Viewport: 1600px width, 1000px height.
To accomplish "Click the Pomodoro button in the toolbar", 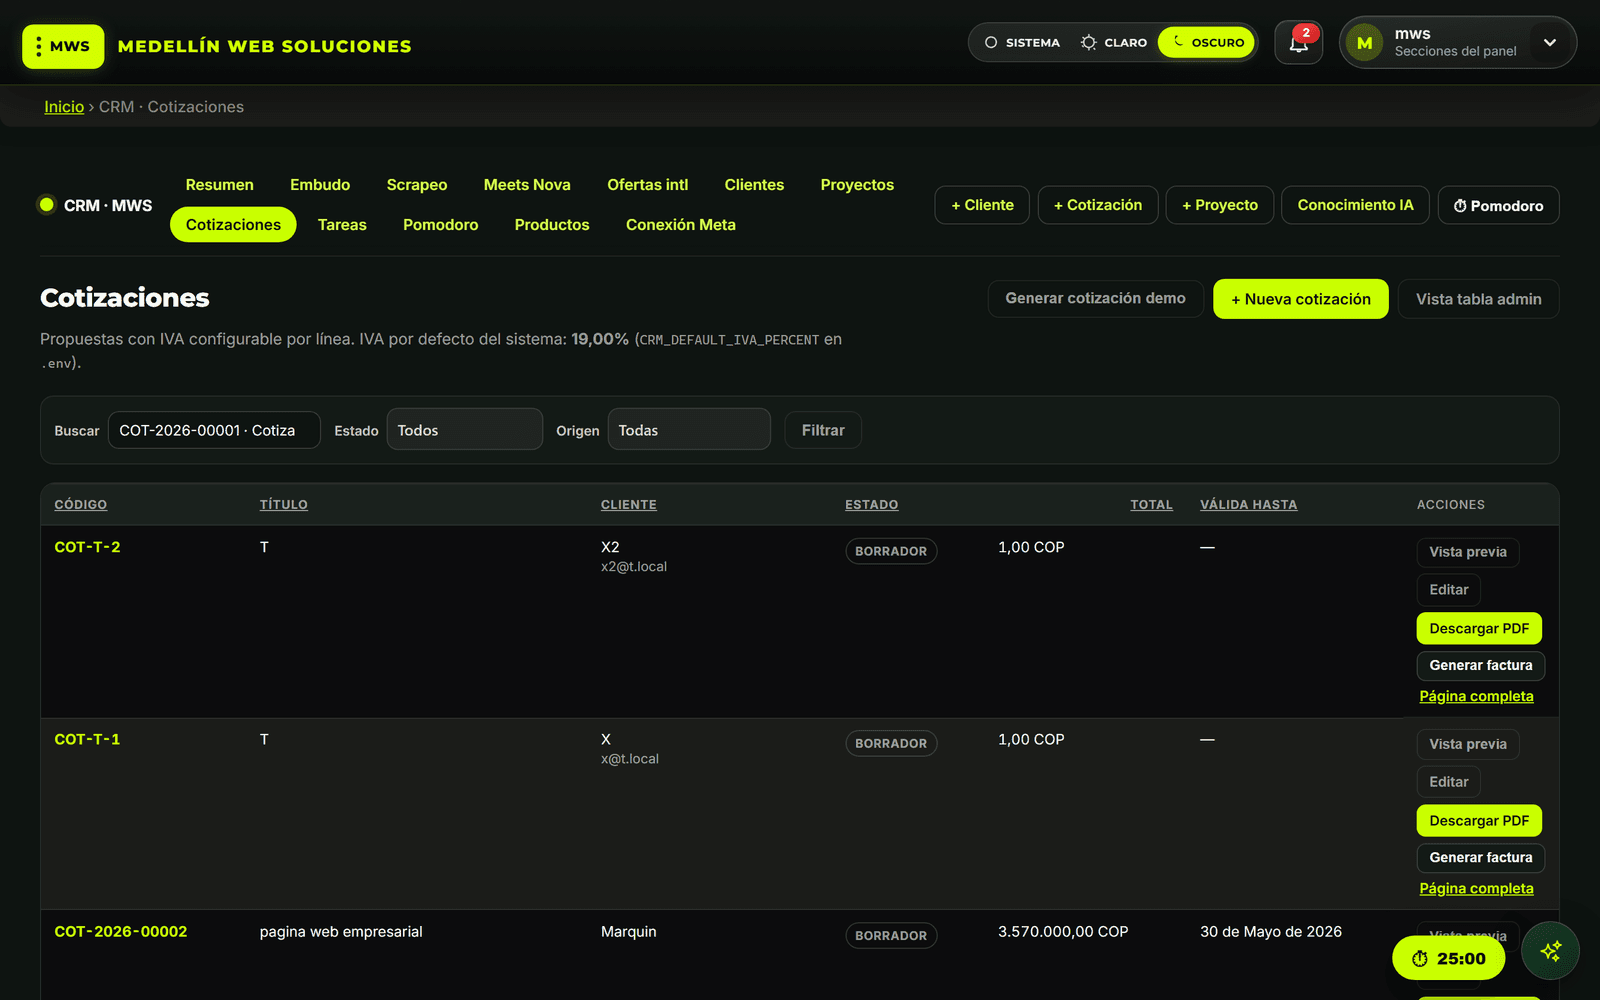I will pos(1498,205).
